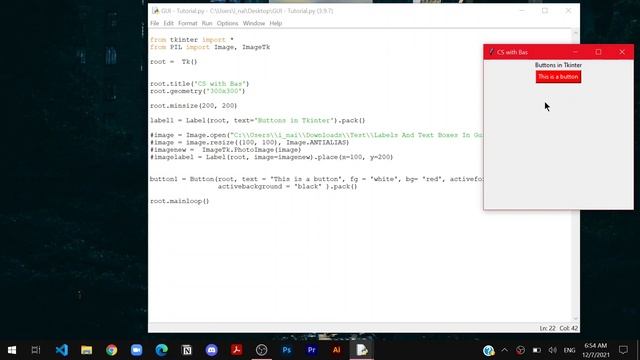Click the ENG language indicator
Screen dimensions: 640x360
569,350
